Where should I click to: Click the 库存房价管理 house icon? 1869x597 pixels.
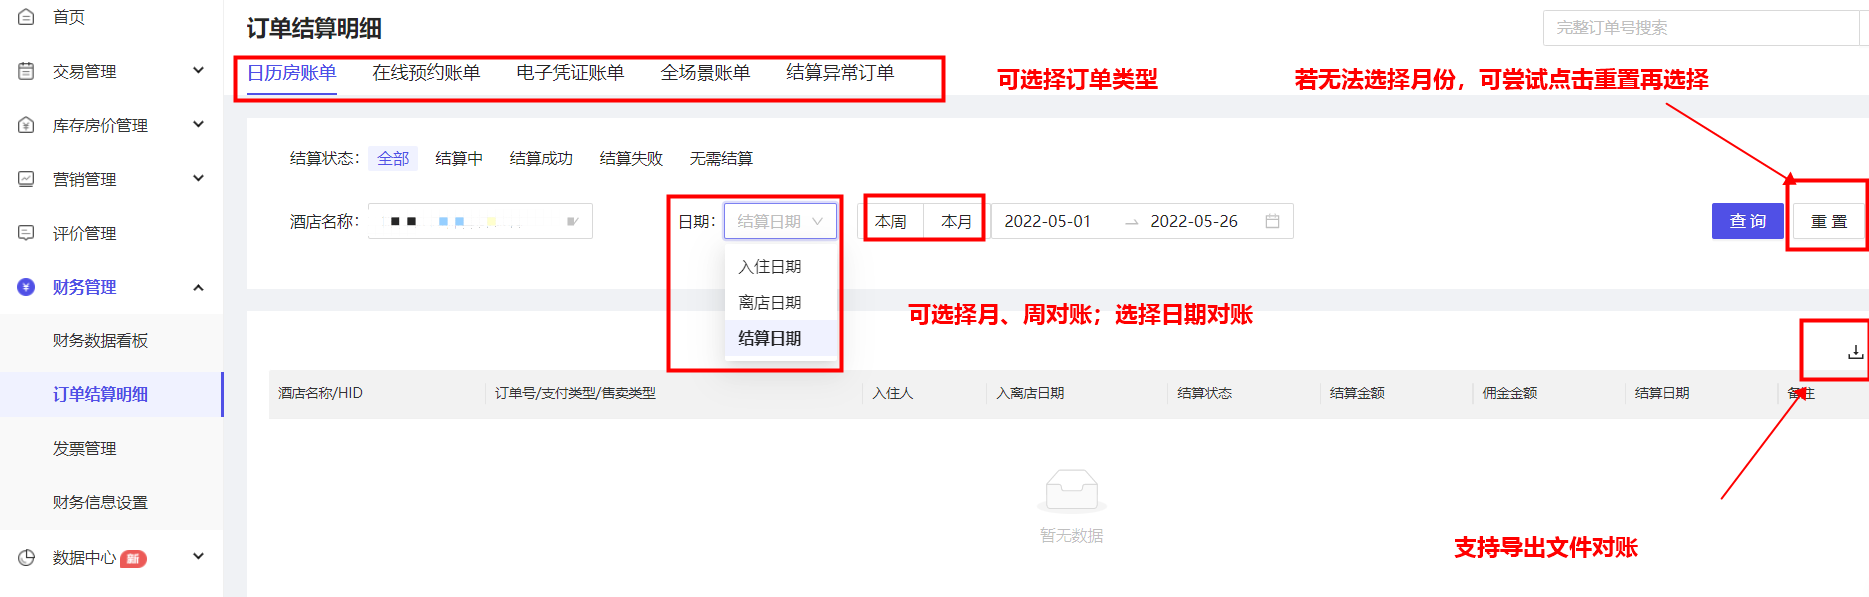(x=27, y=125)
